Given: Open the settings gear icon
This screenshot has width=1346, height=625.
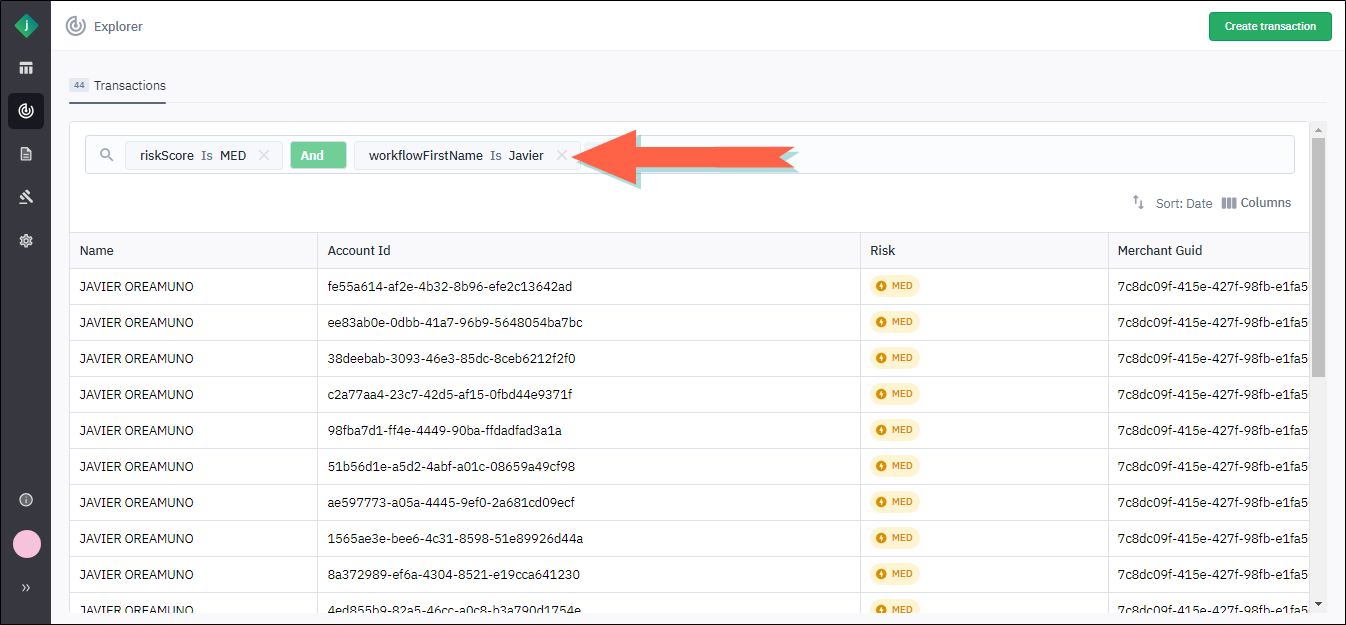Looking at the screenshot, I should [26, 240].
